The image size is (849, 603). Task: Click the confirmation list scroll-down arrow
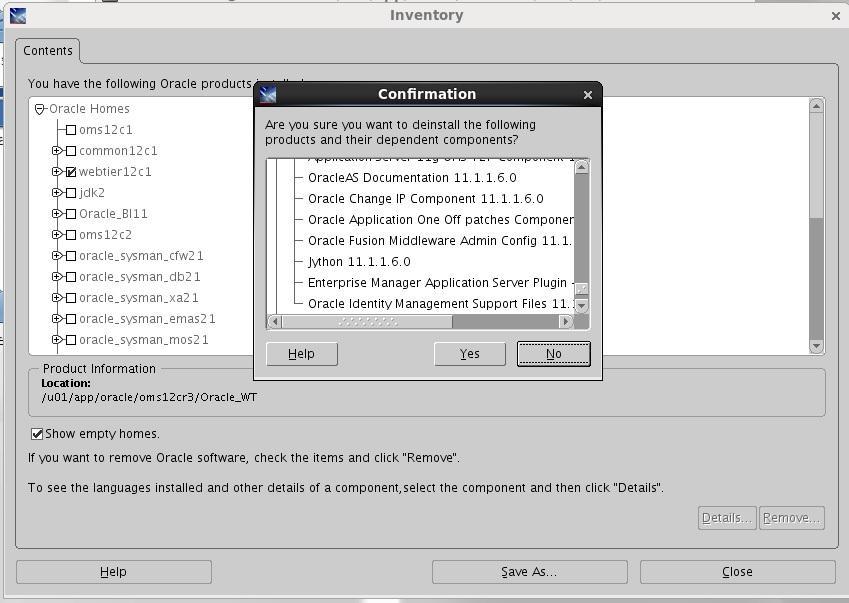coord(582,306)
